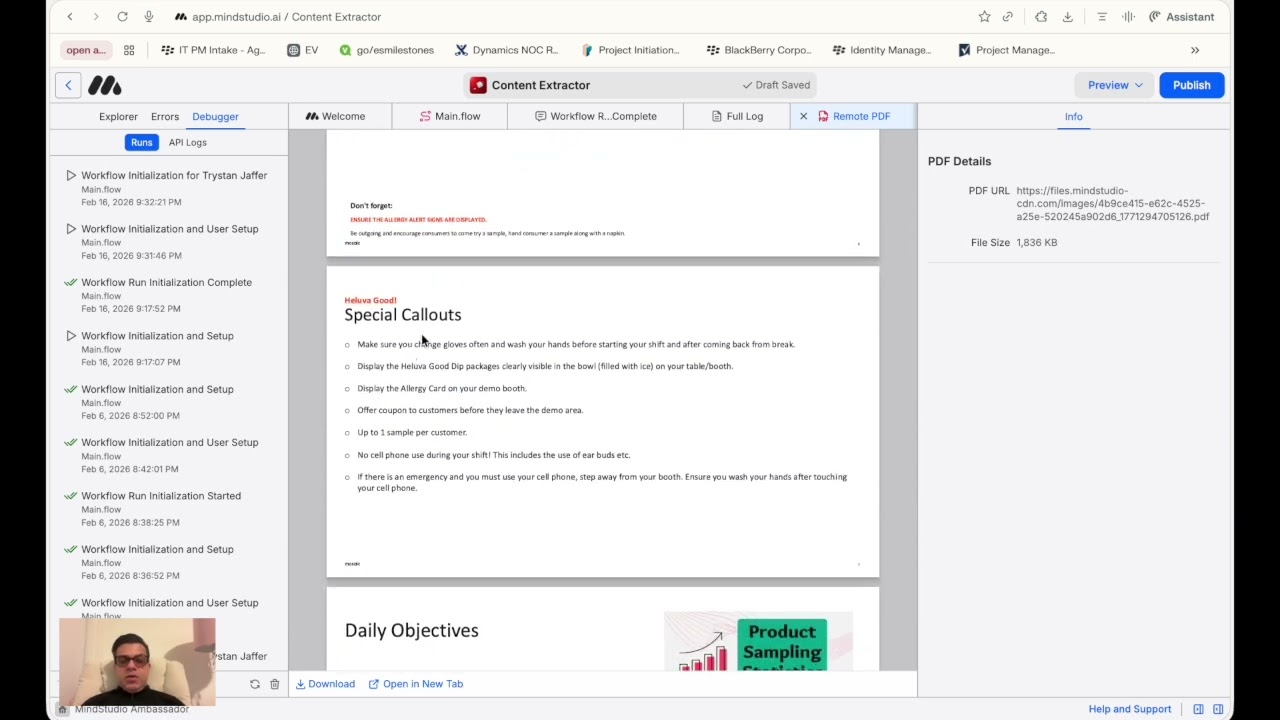Image resolution: width=1280 pixels, height=720 pixels.
Task: Go back using the browser back arrow
Action: (x=70, y=17)
